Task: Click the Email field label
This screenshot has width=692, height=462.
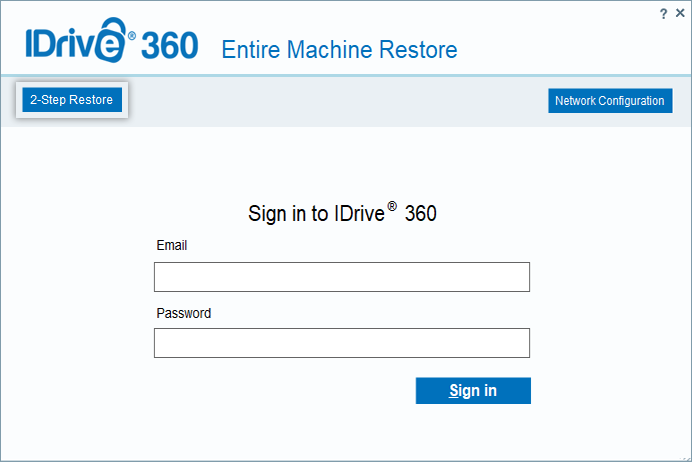Action: click(172, 245)
